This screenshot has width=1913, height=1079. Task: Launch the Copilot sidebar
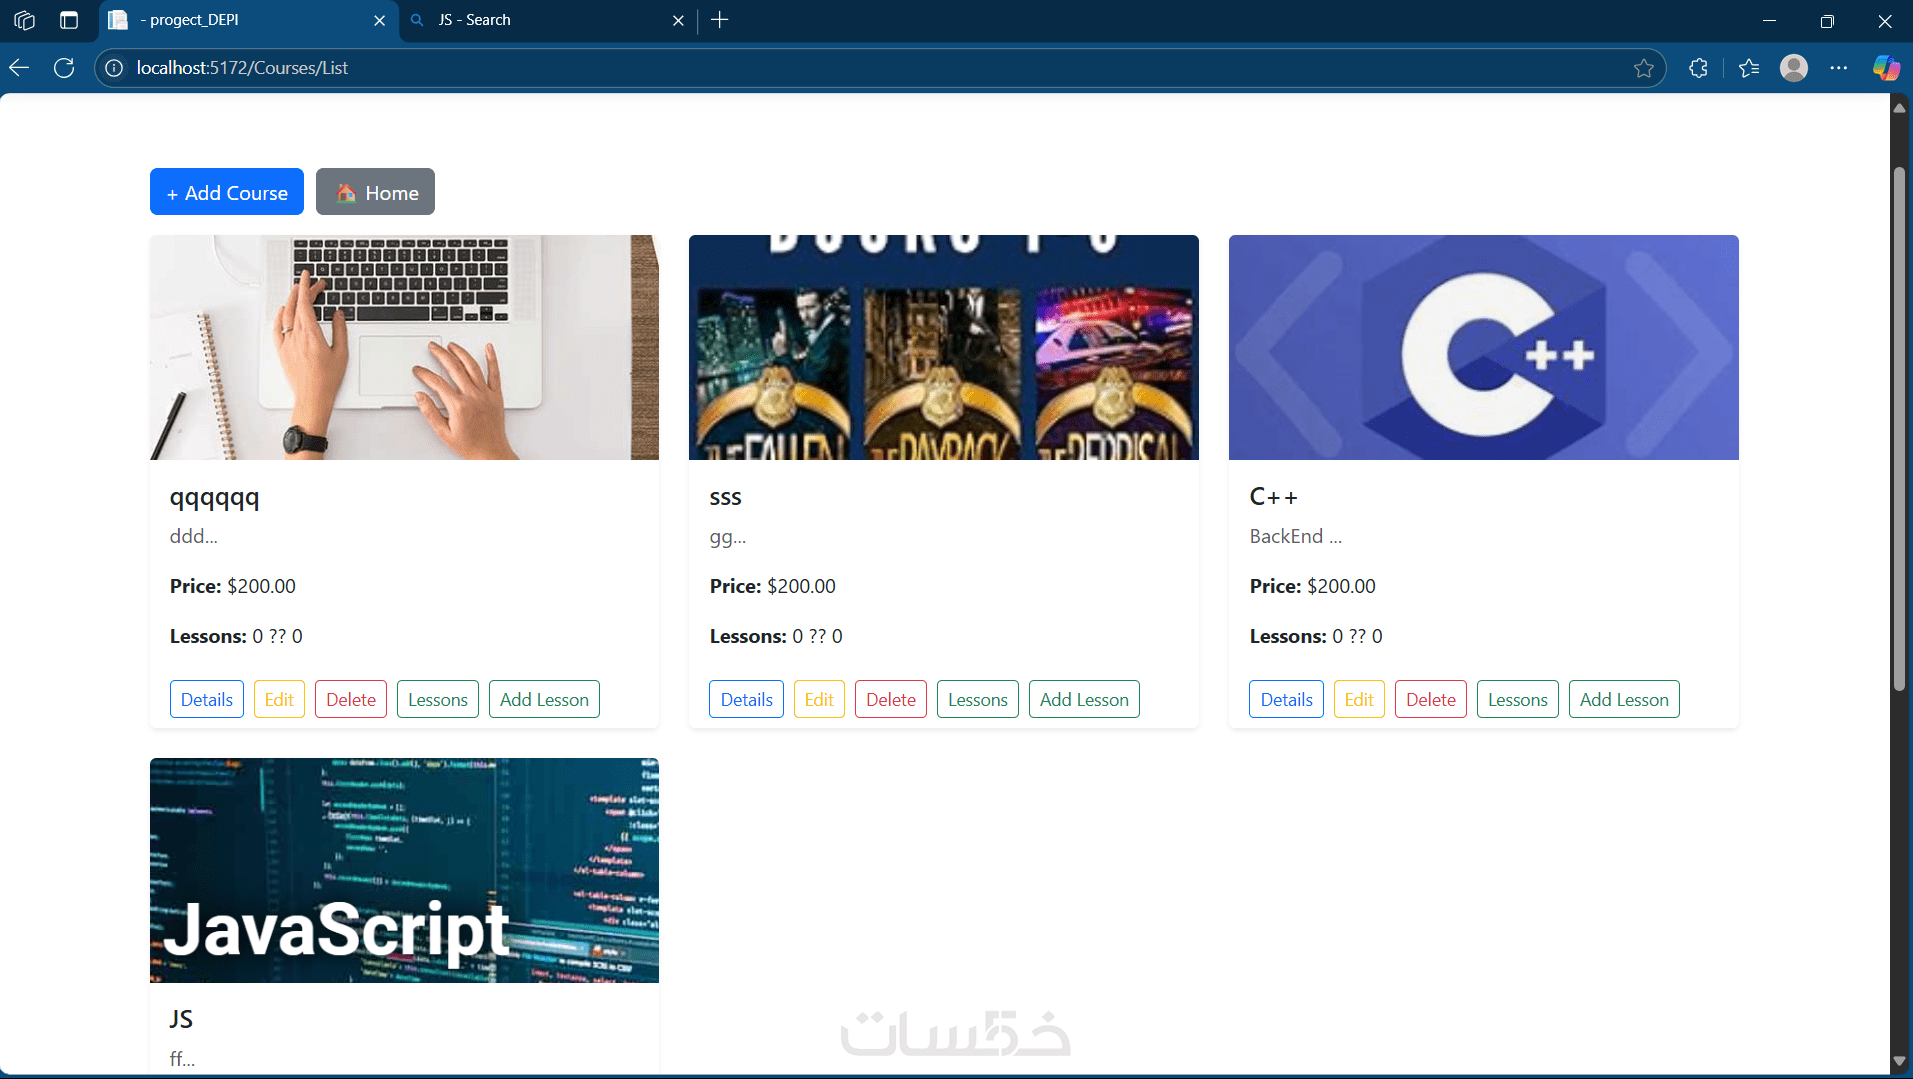point(1886,68)
